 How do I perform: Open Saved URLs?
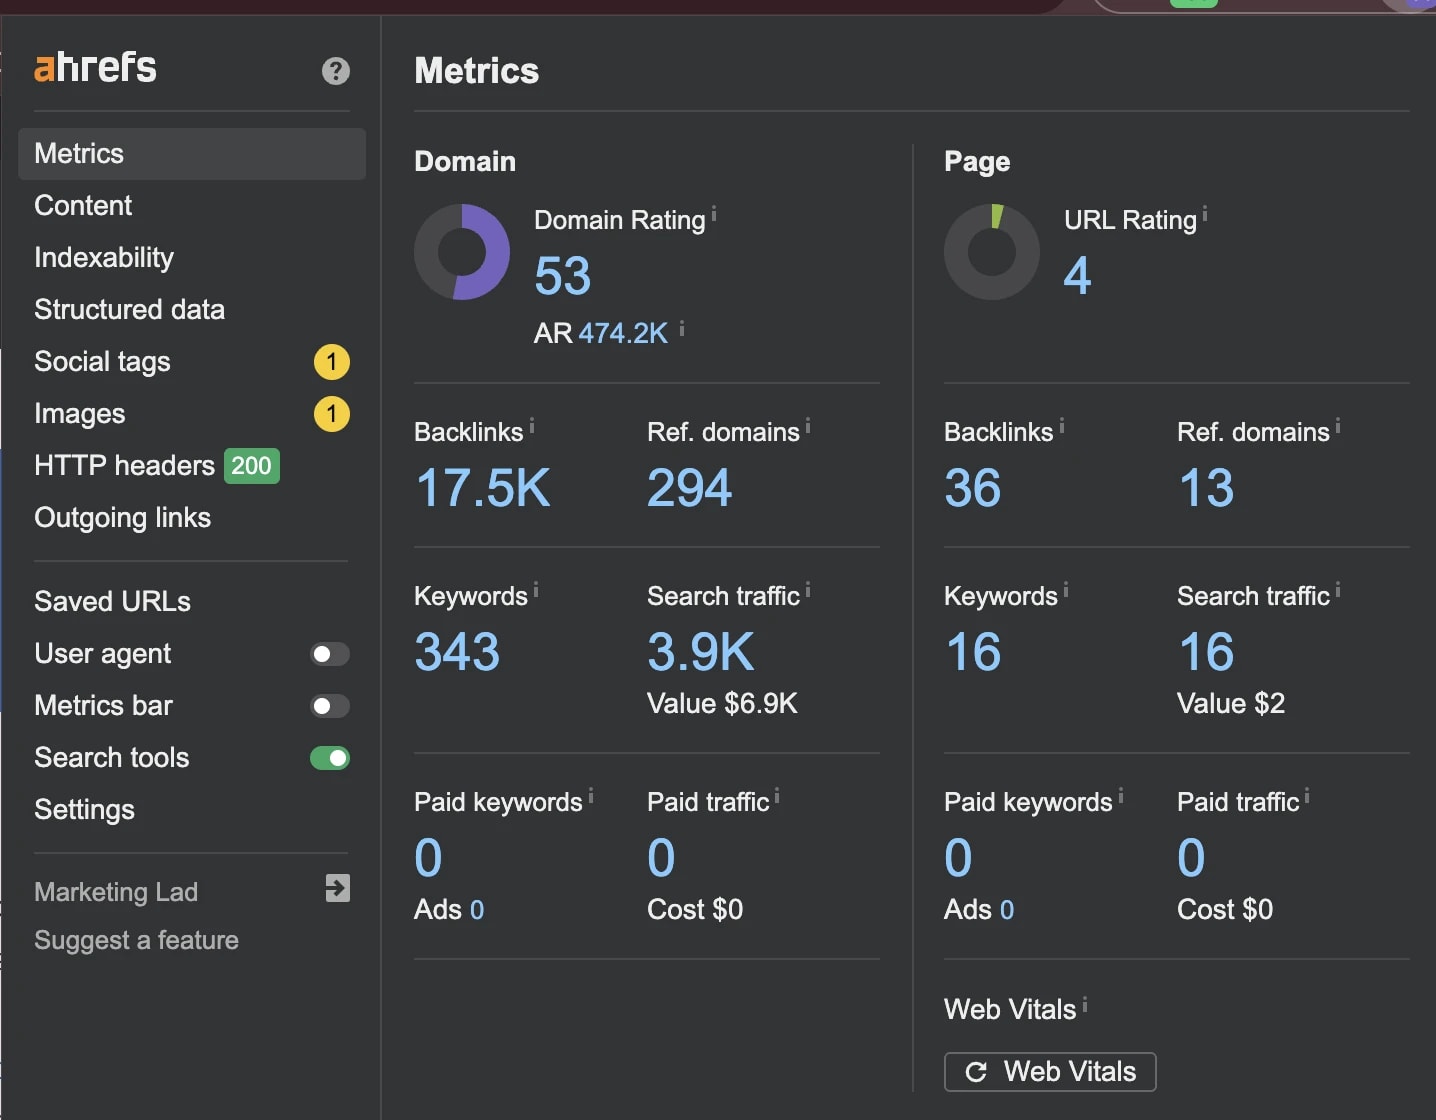click(x=112, y=602)
